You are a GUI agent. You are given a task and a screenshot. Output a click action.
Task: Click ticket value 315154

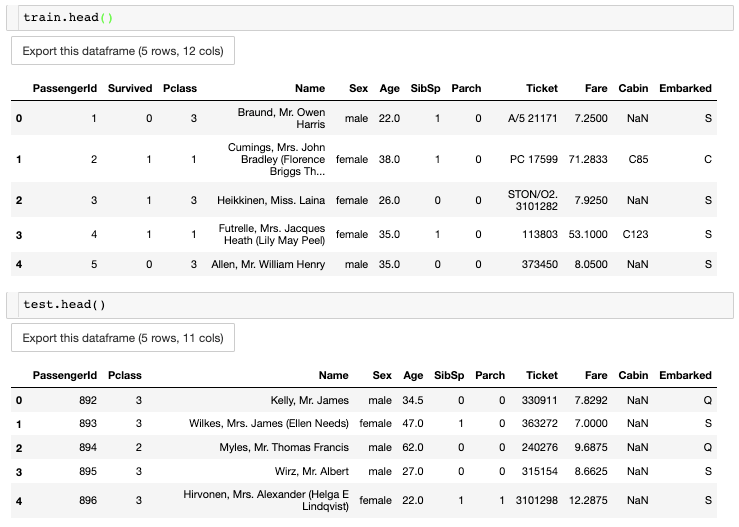coord(540,471)
